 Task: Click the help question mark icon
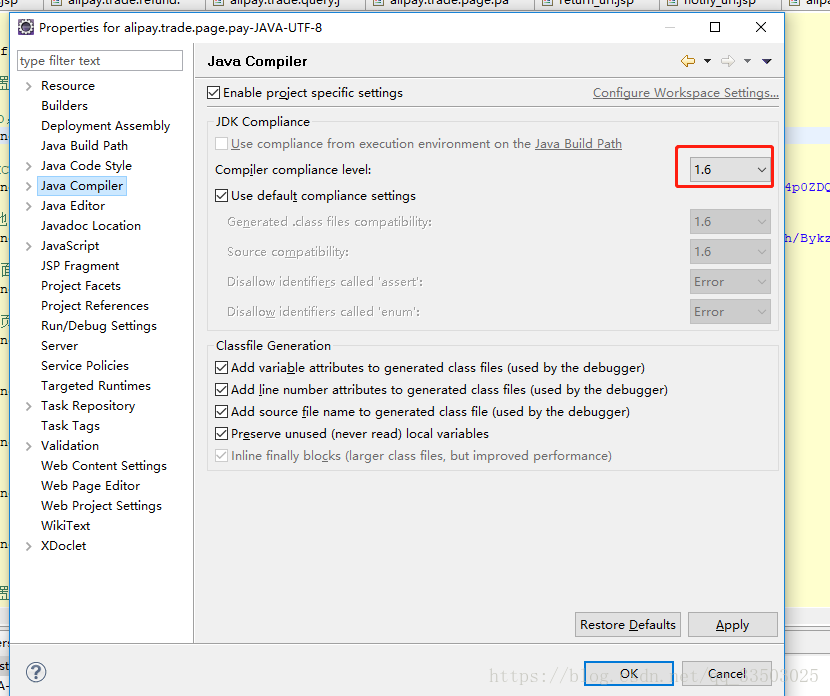[36, 672]
